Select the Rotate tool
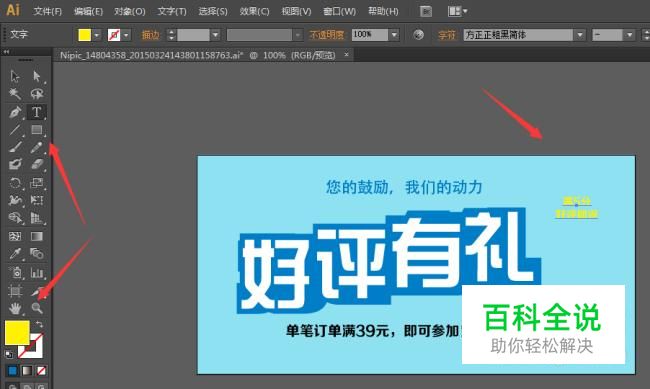Image resolution: width=650 pixels, height=389 pixels. click(15, 183)
